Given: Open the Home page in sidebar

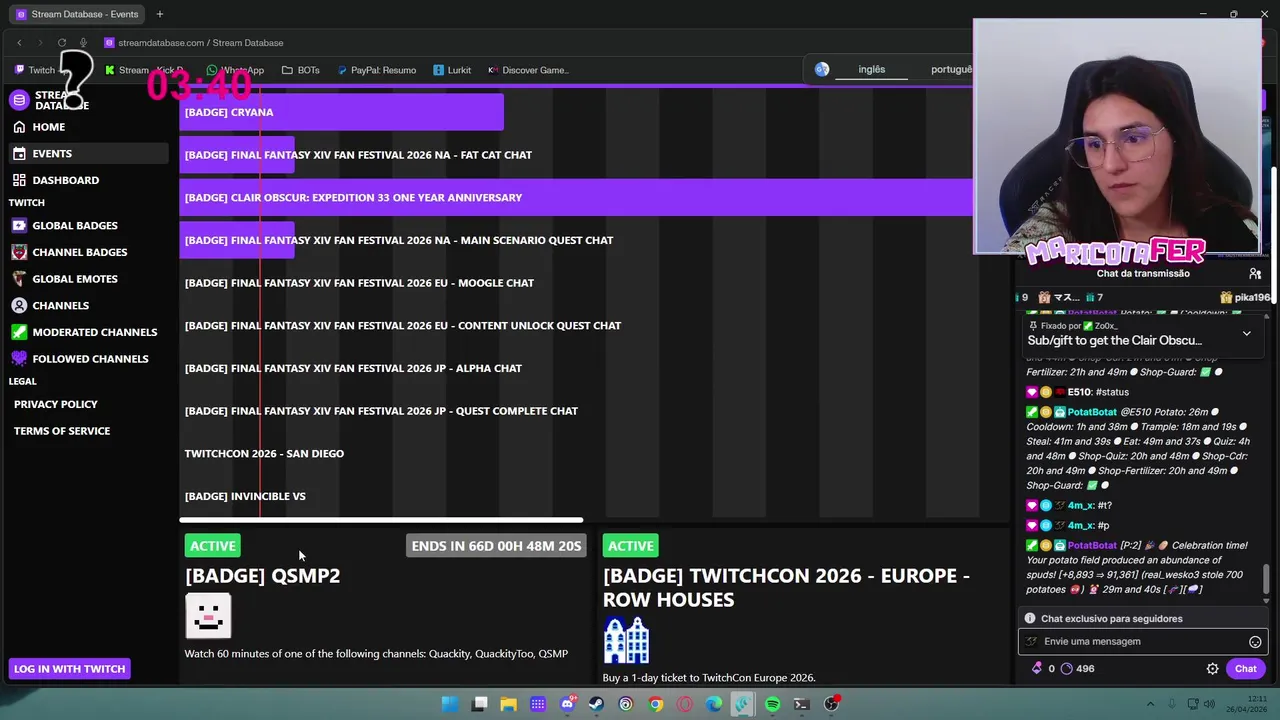Looking at the screenshot, I should (x=48, y=127).
